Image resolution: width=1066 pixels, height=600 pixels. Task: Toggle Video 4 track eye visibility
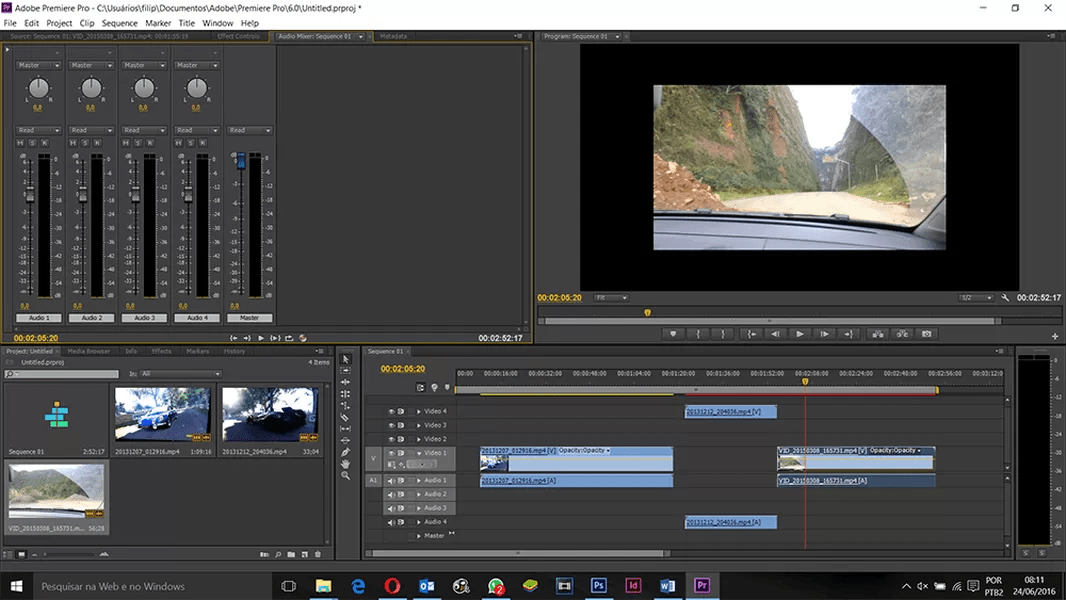[392, 411]
